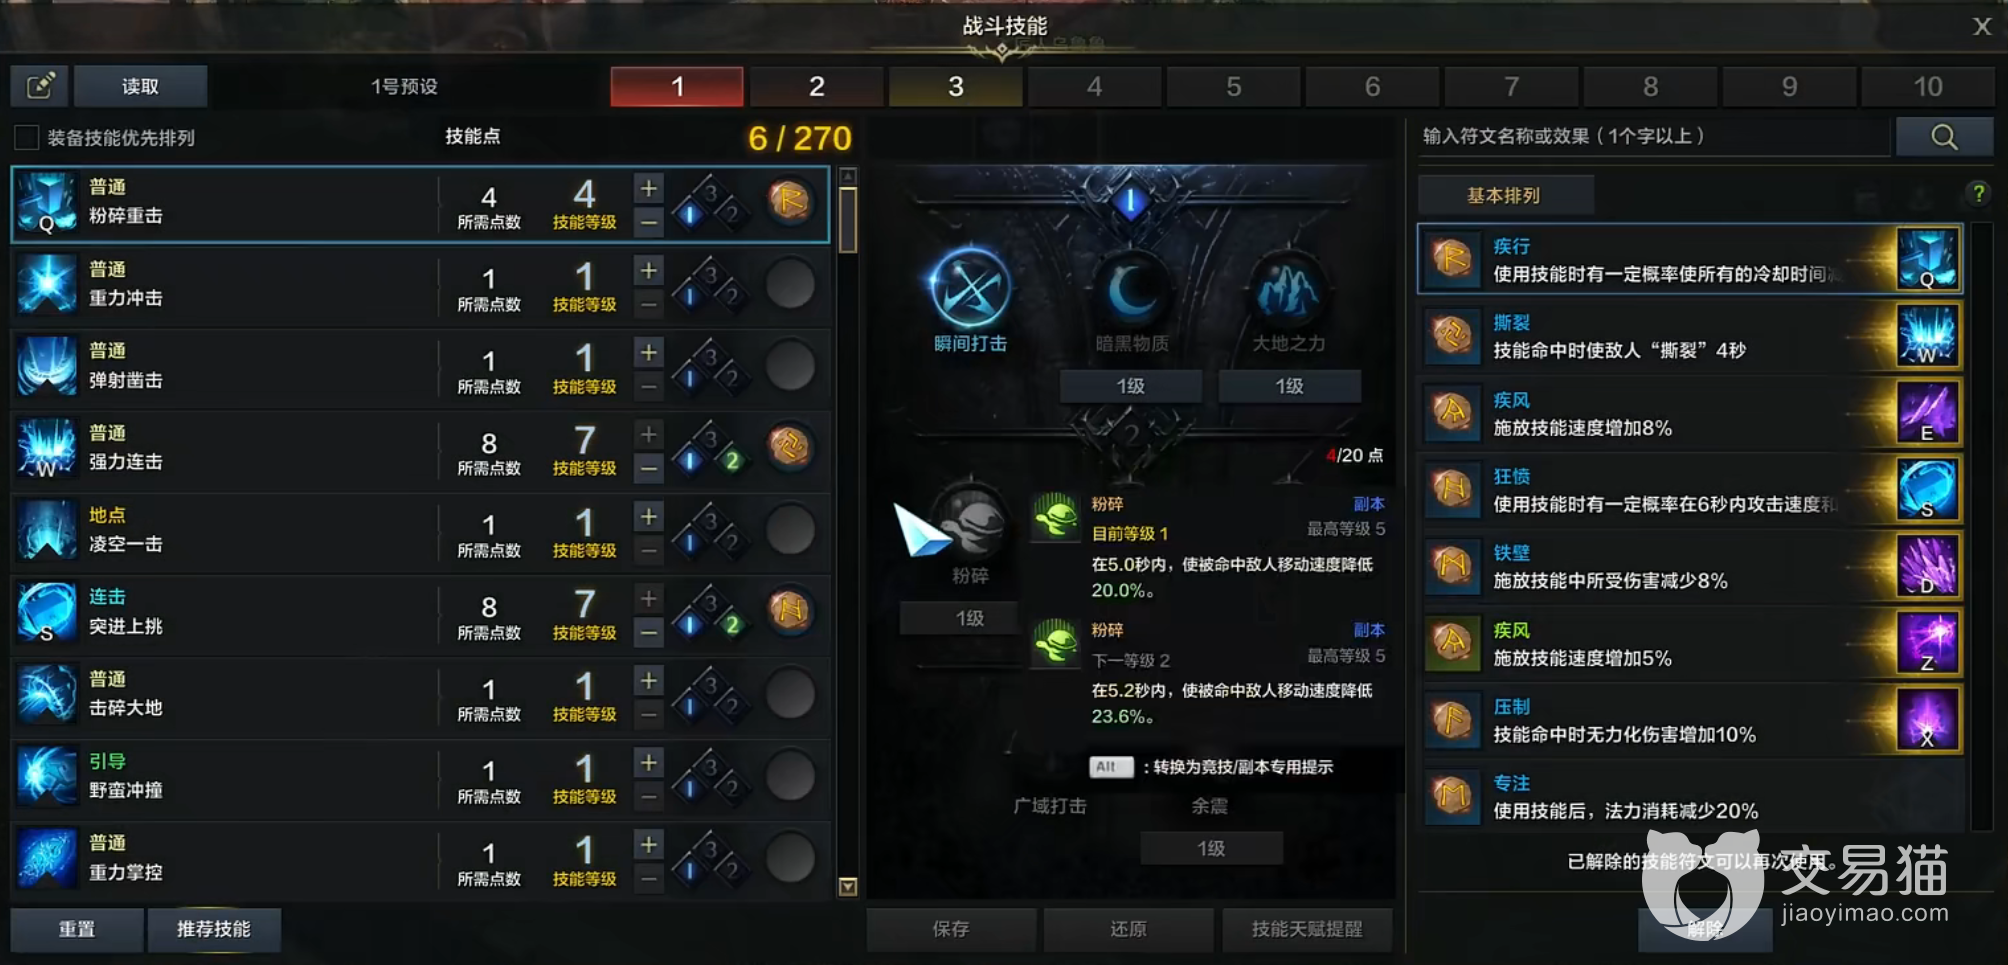
Task: Select the 大地之力 mountain tripod icon
Action: 1288,290
